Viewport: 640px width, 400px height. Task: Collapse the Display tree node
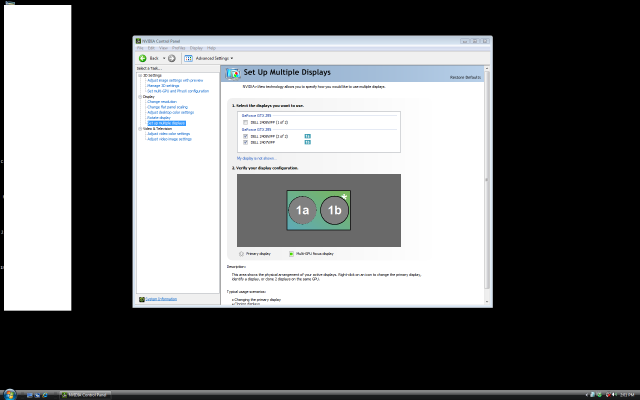[140, 97]
